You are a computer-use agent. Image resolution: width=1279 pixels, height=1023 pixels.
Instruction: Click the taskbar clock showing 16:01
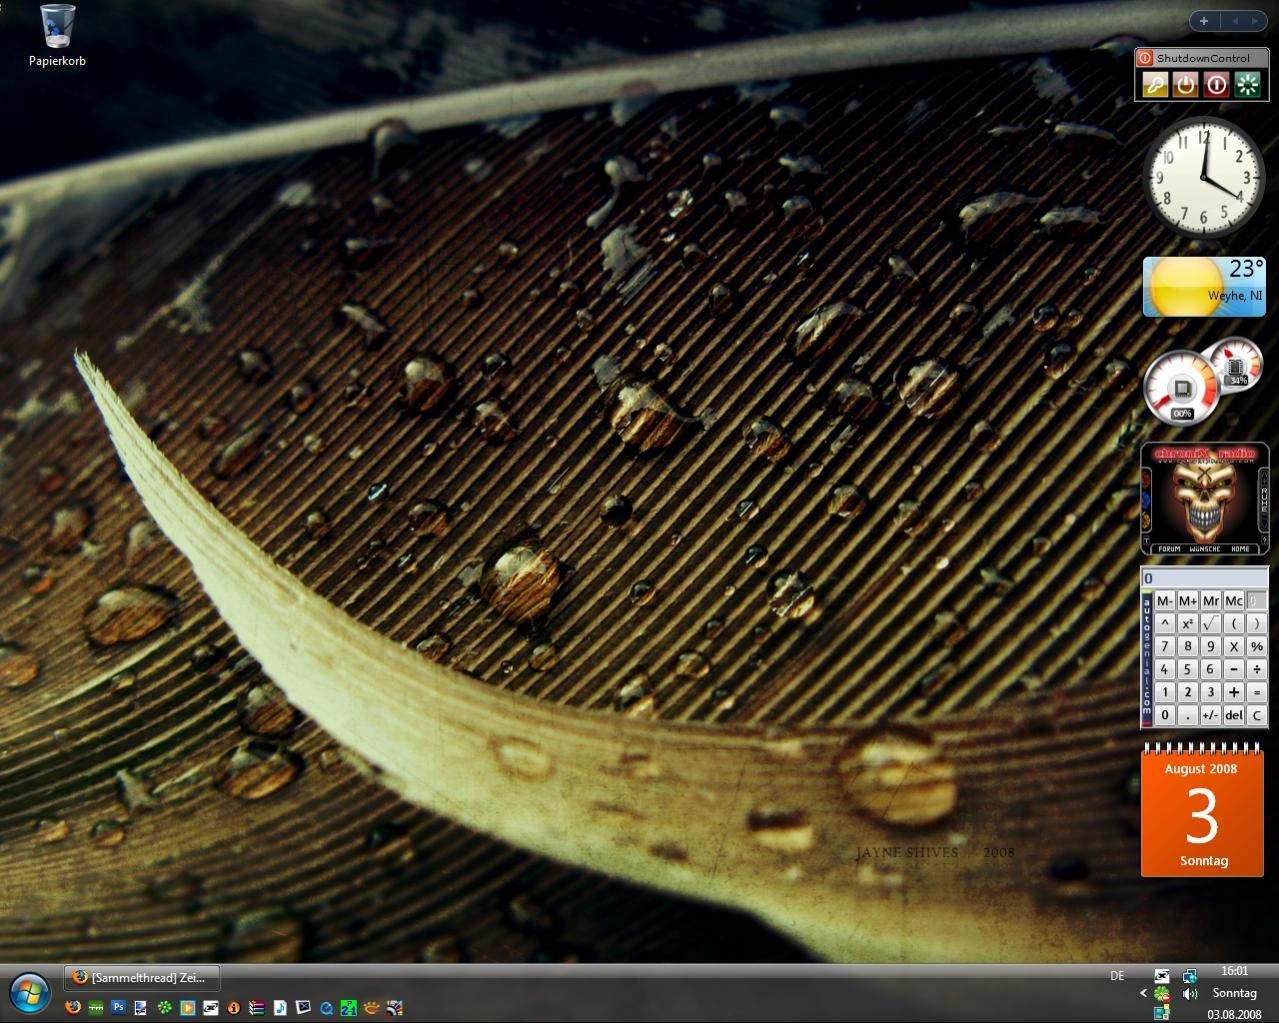(1235, 971)
